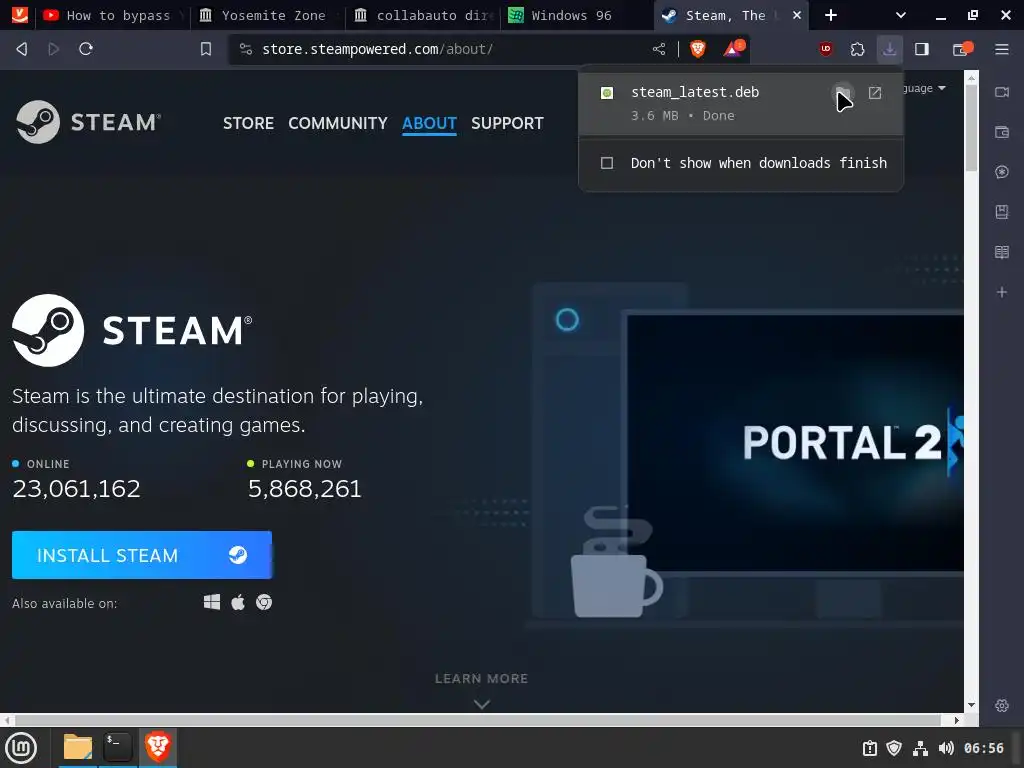Open the network icon in system tray
Image resolution: width=1024 pixels, height=768 pixels.
pos(920,748)
